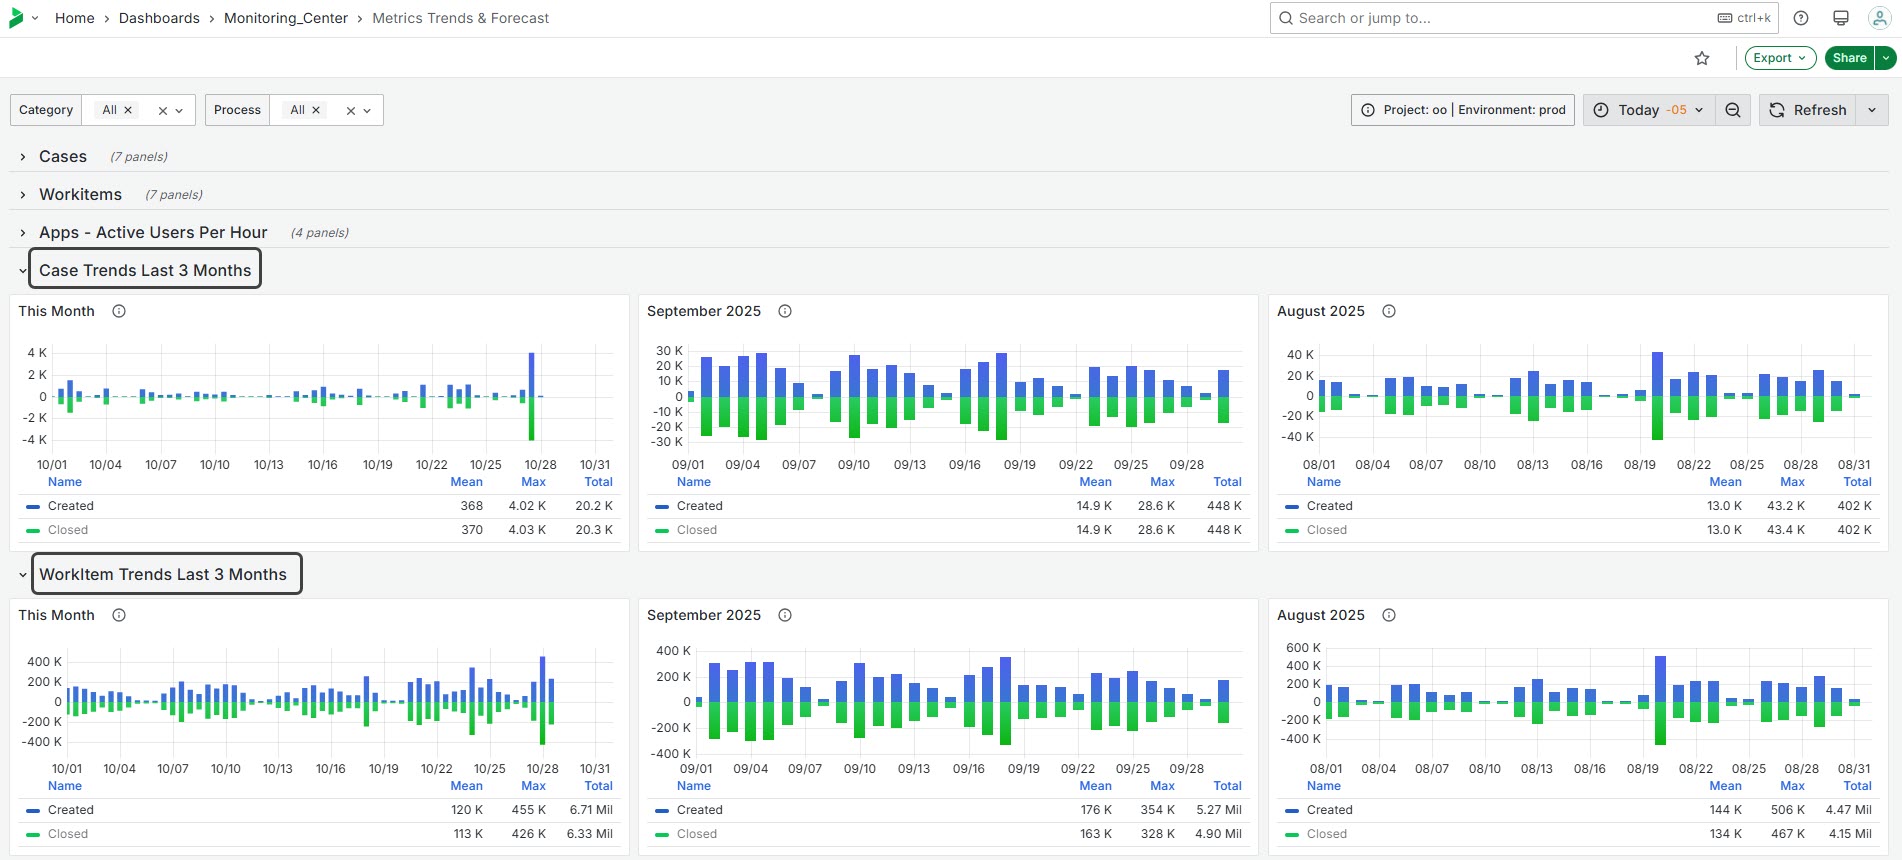Click the zoom out time range icon

click(x=1733, y=110)
